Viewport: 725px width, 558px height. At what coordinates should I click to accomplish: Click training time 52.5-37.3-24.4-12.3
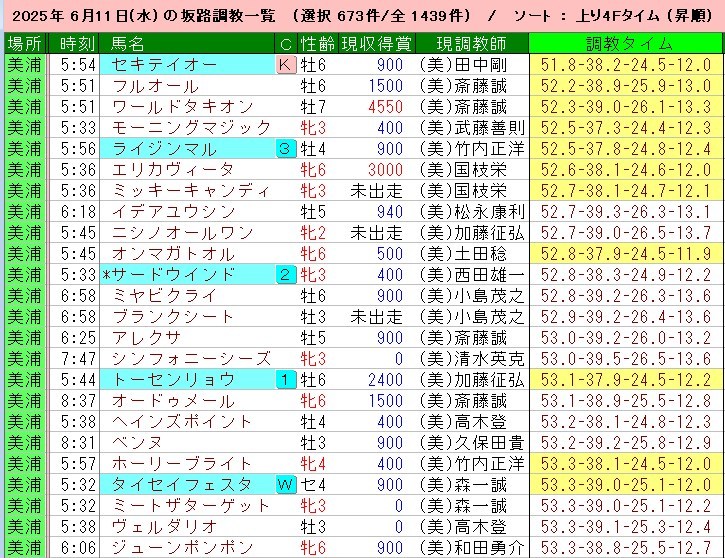point(626,128)
